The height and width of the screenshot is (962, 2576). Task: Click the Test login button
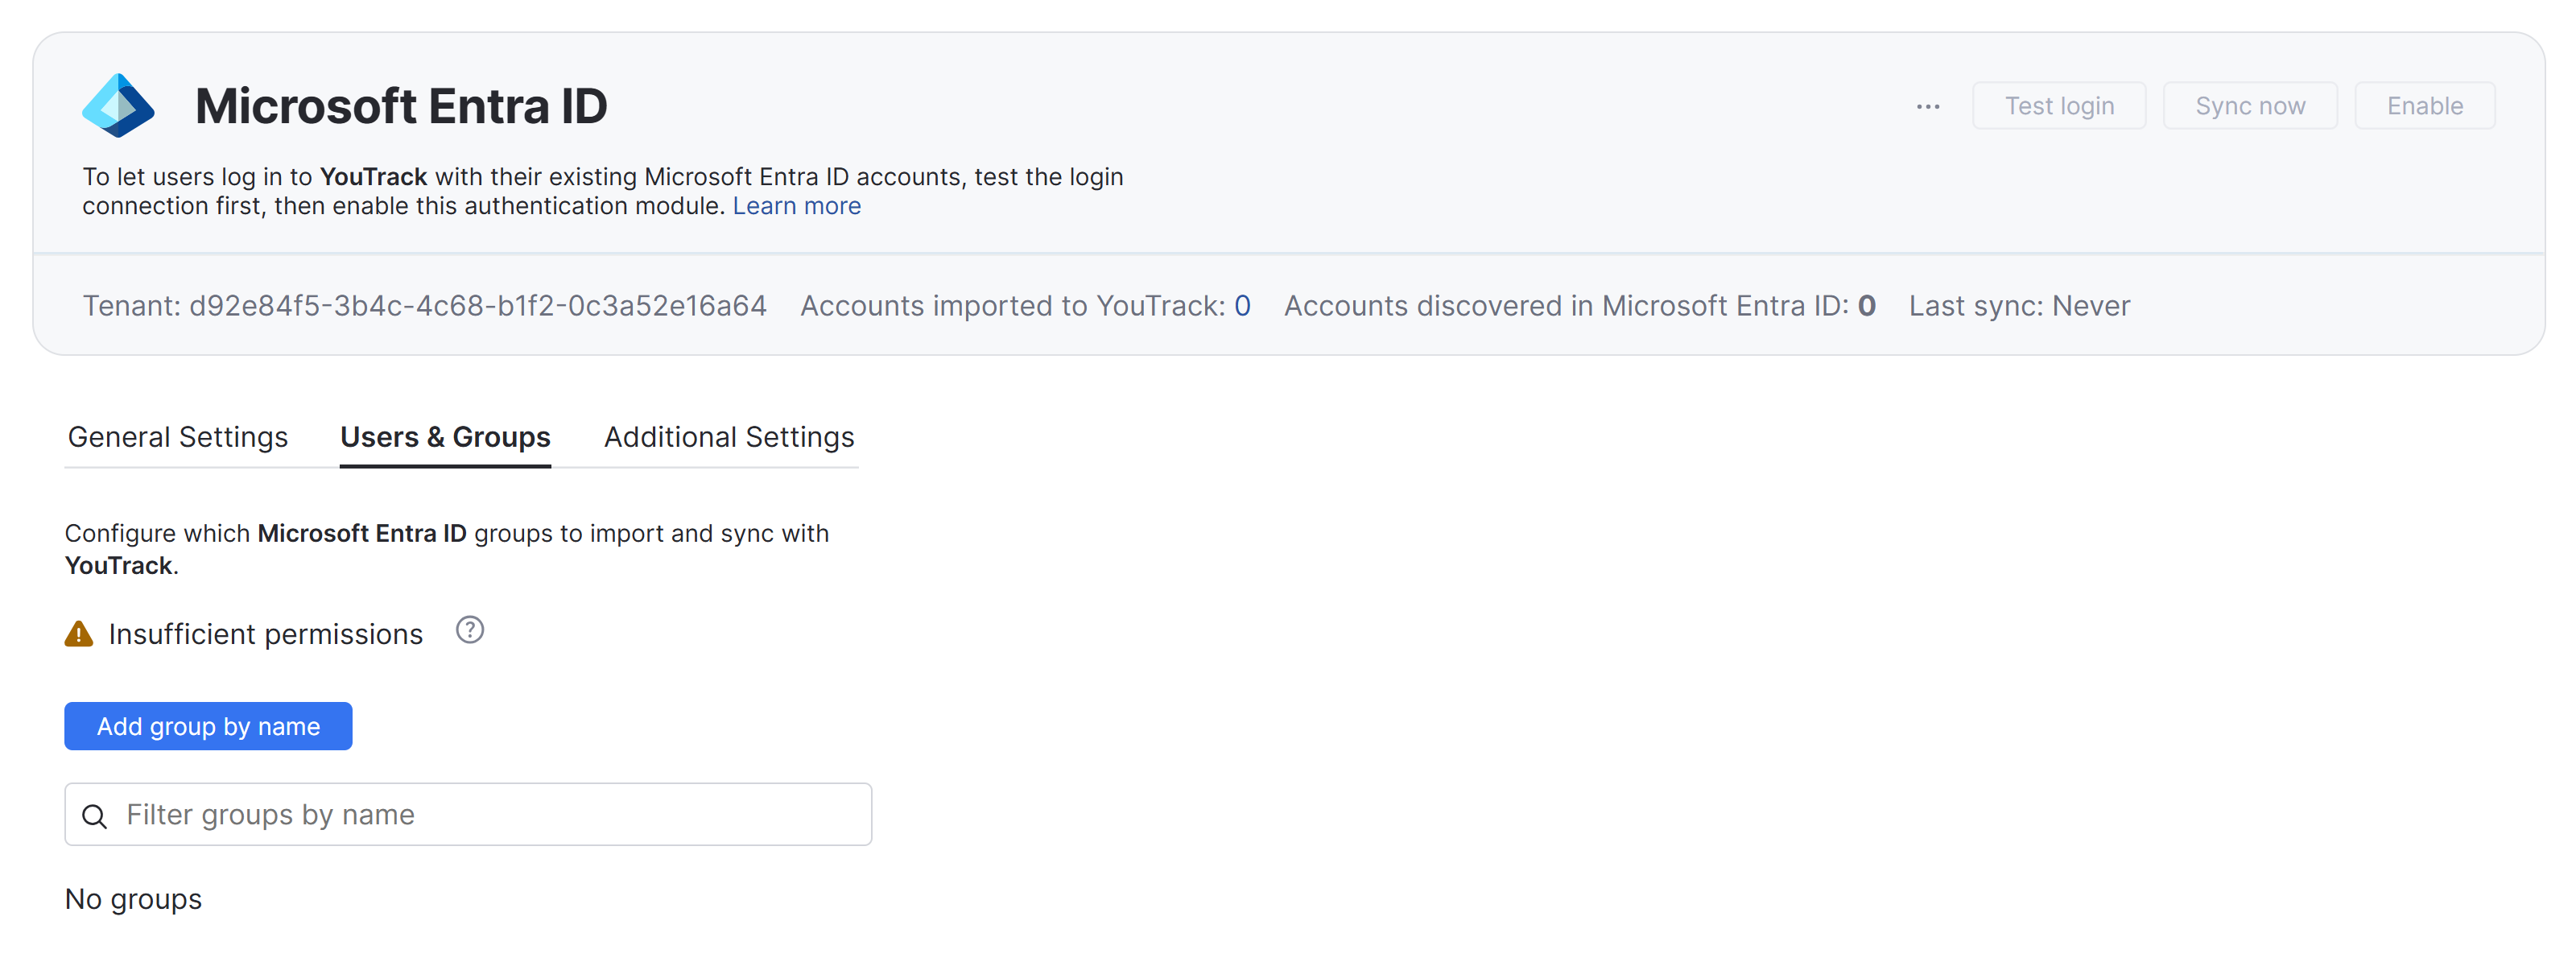2058,106
